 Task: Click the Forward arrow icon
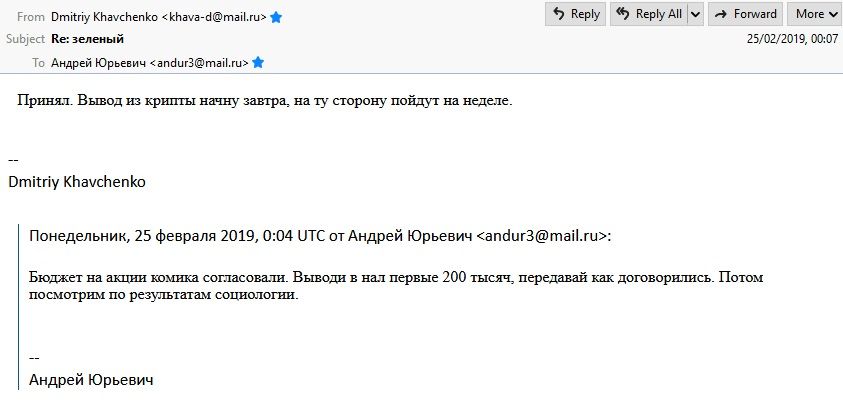[721, 15]
